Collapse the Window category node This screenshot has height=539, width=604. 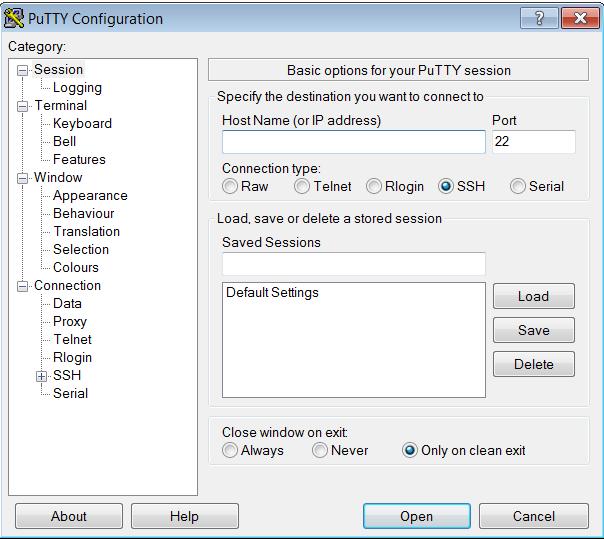point(22,178)
